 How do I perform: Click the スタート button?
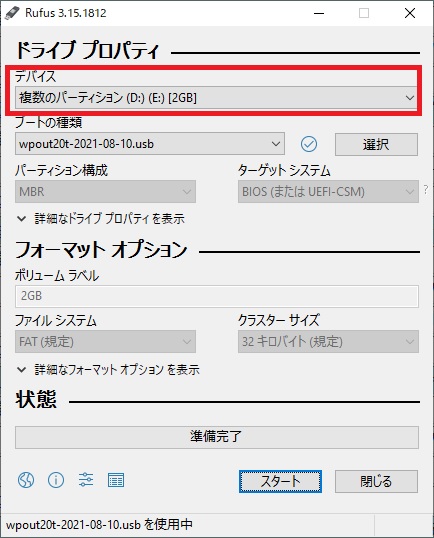(280, 481)
